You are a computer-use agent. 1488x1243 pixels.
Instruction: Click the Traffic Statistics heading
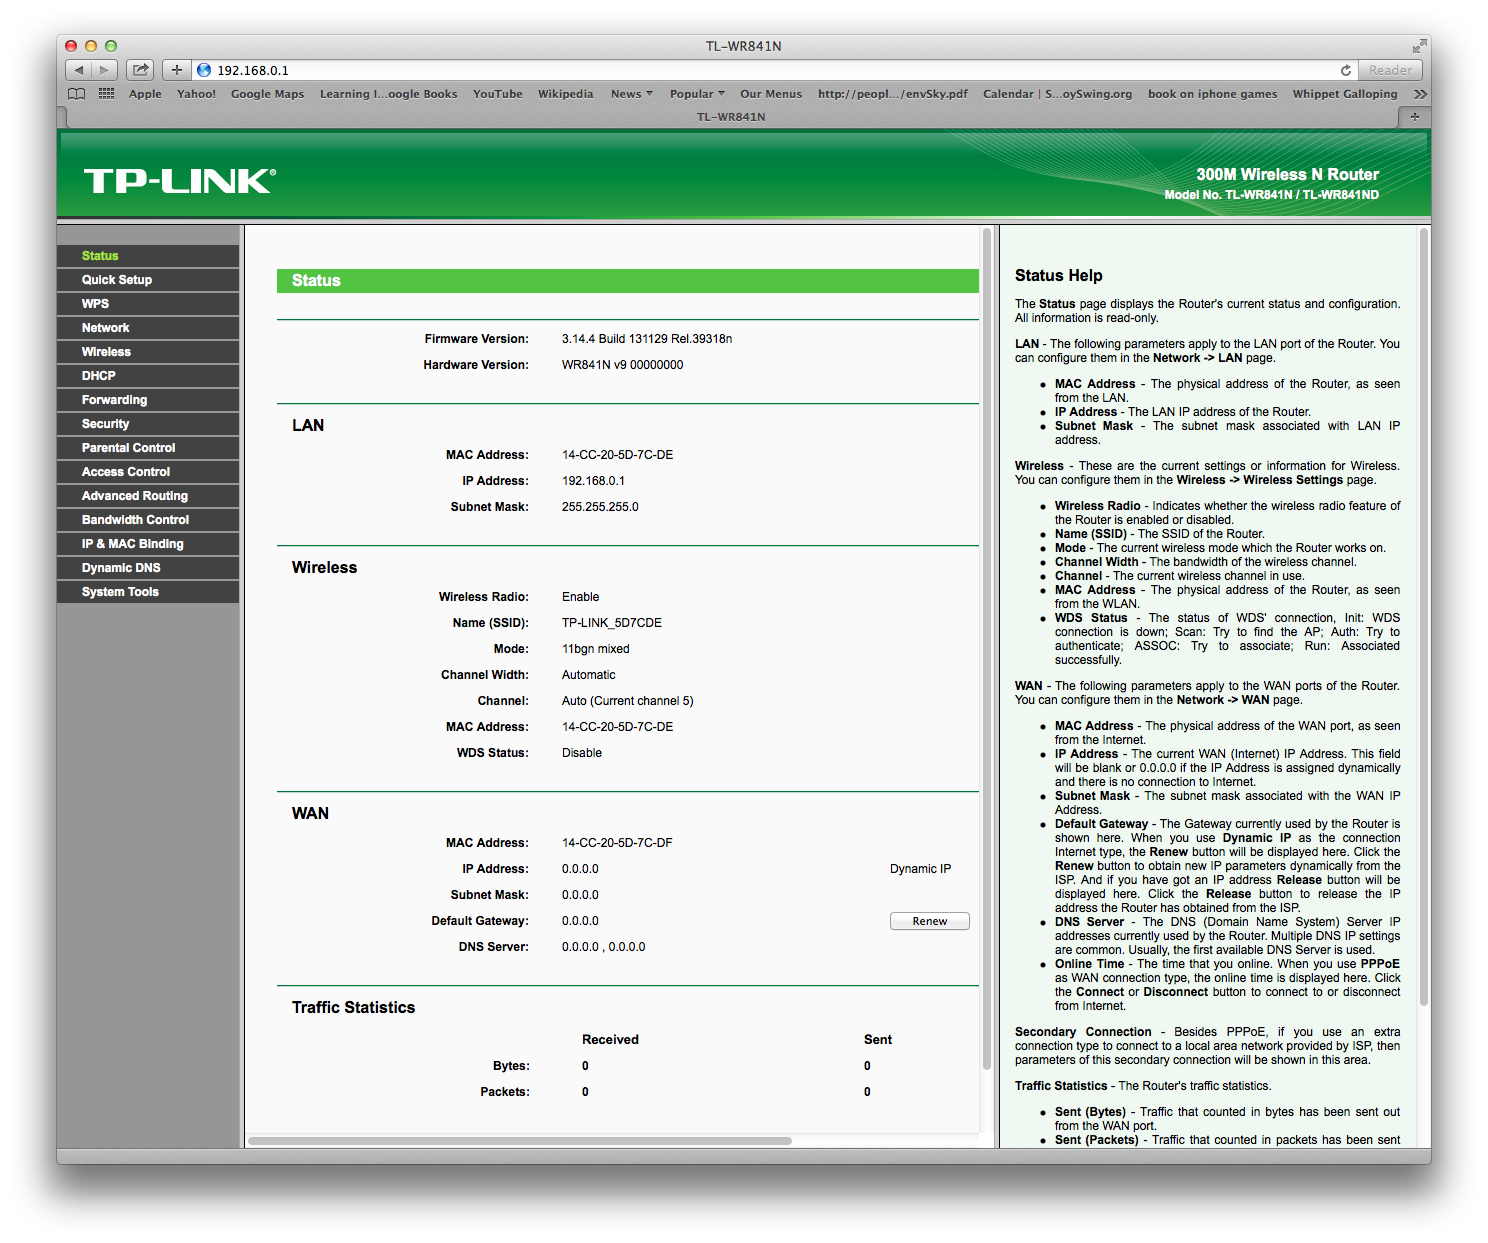point(353,1007)
